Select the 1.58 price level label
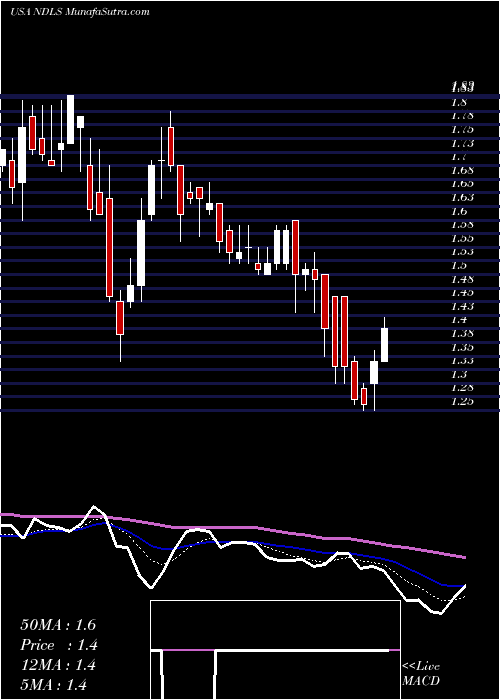 click(463, 225)
